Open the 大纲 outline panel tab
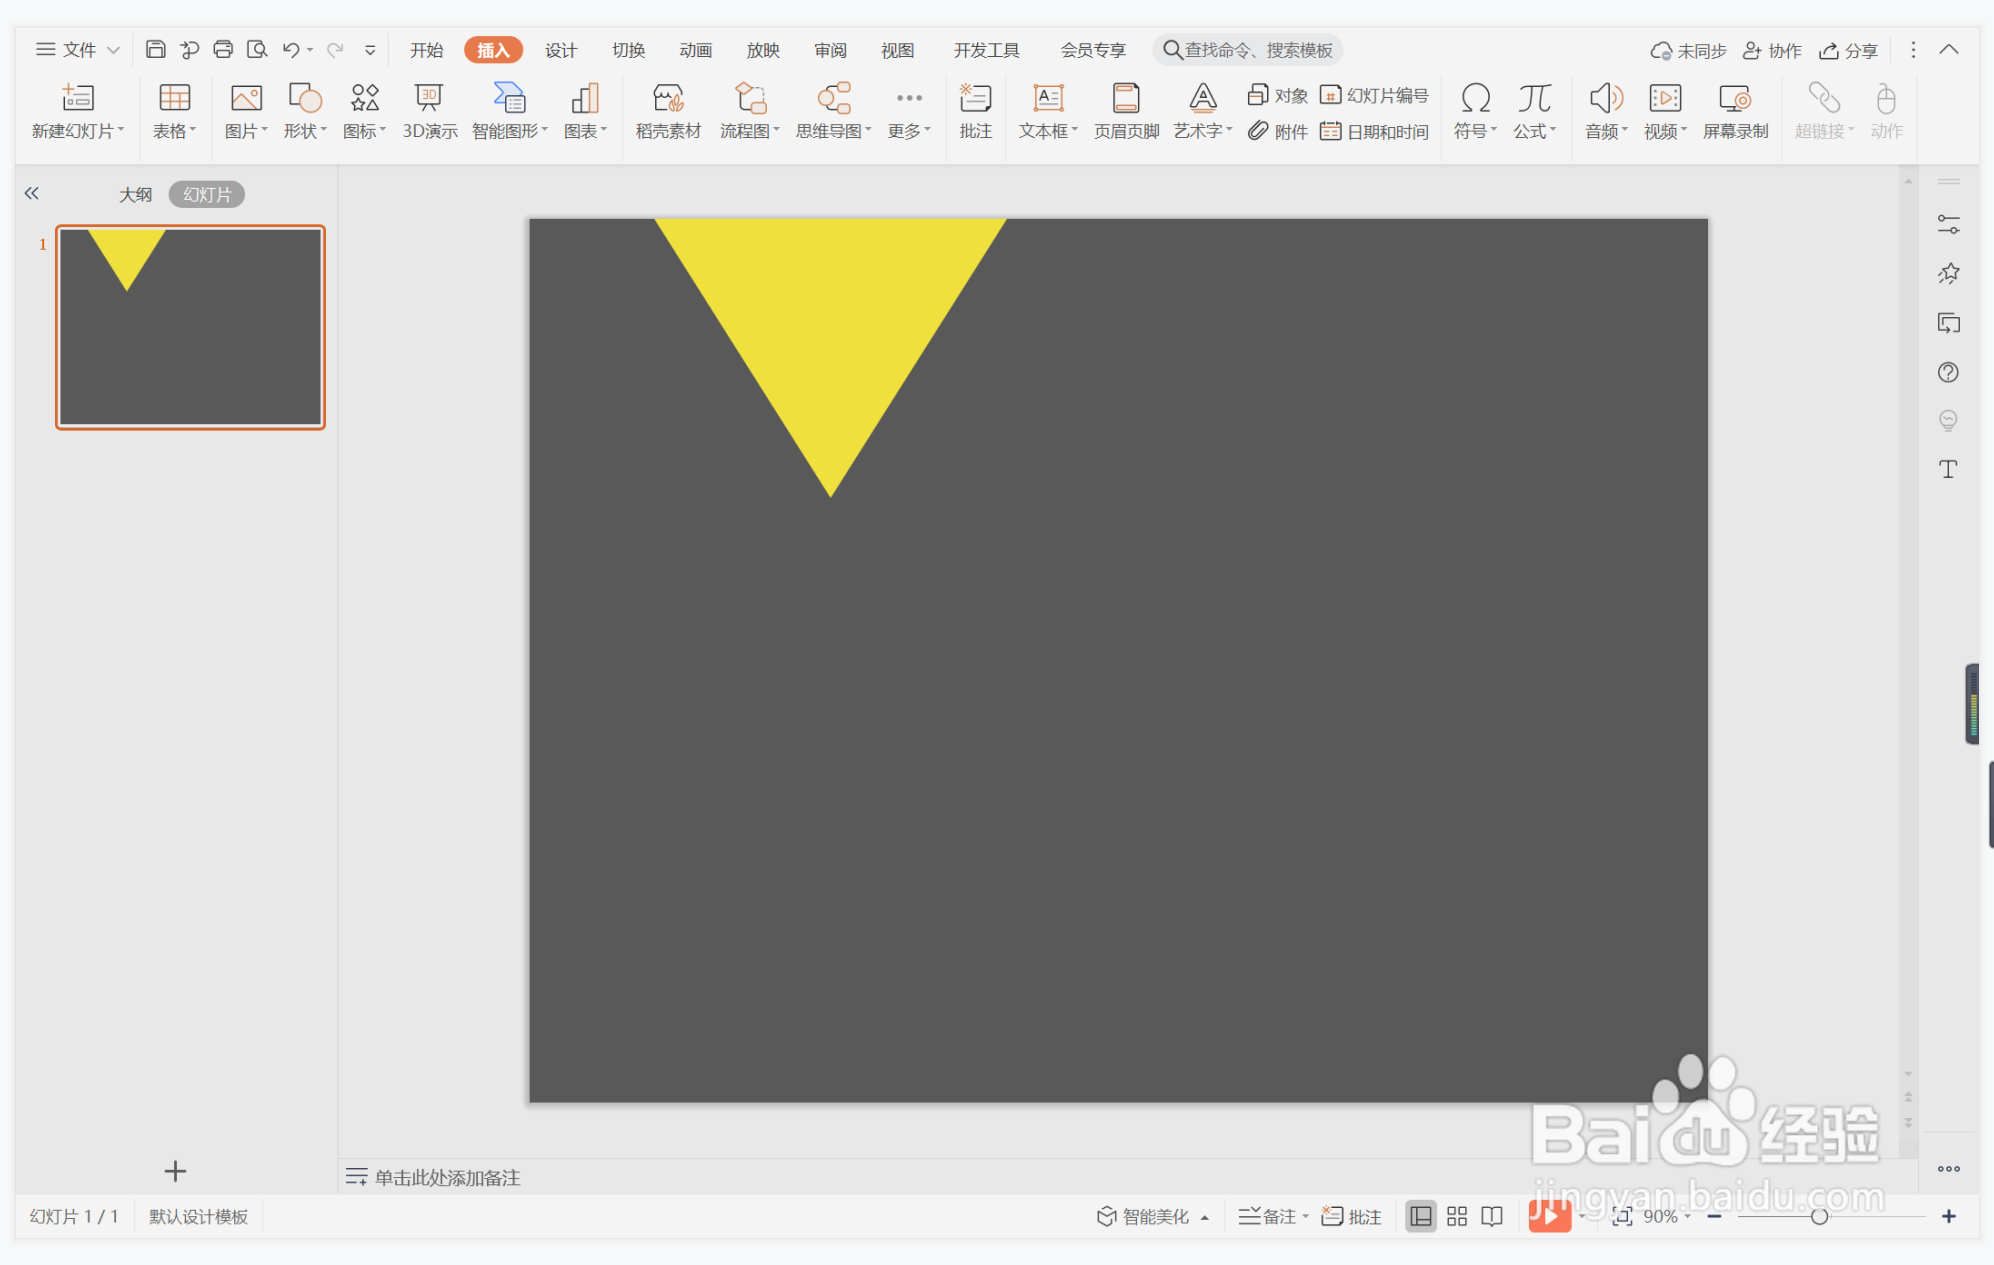Screen dimensions: 1994x1265 tap(135, 194)
